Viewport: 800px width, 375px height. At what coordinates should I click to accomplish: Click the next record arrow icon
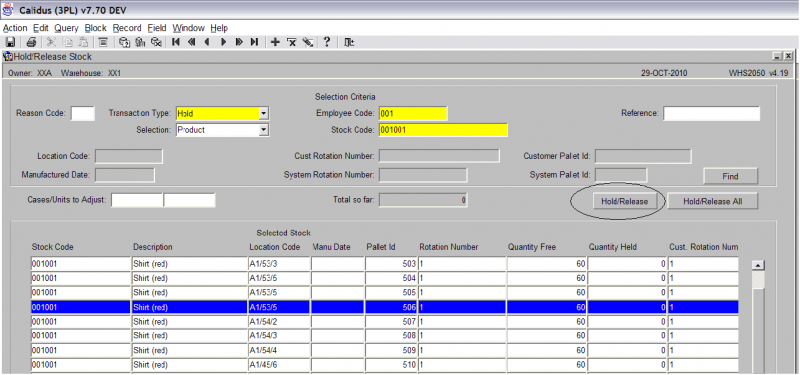coord(223,42)
